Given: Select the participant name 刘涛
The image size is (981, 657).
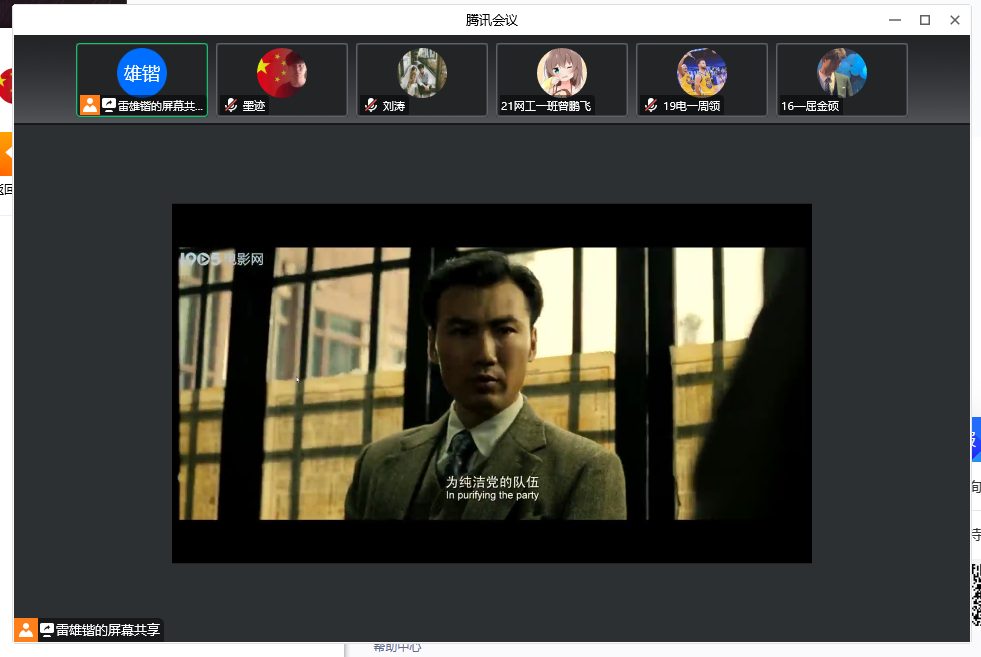Looking at the screenshot, I should coord(394,106).
